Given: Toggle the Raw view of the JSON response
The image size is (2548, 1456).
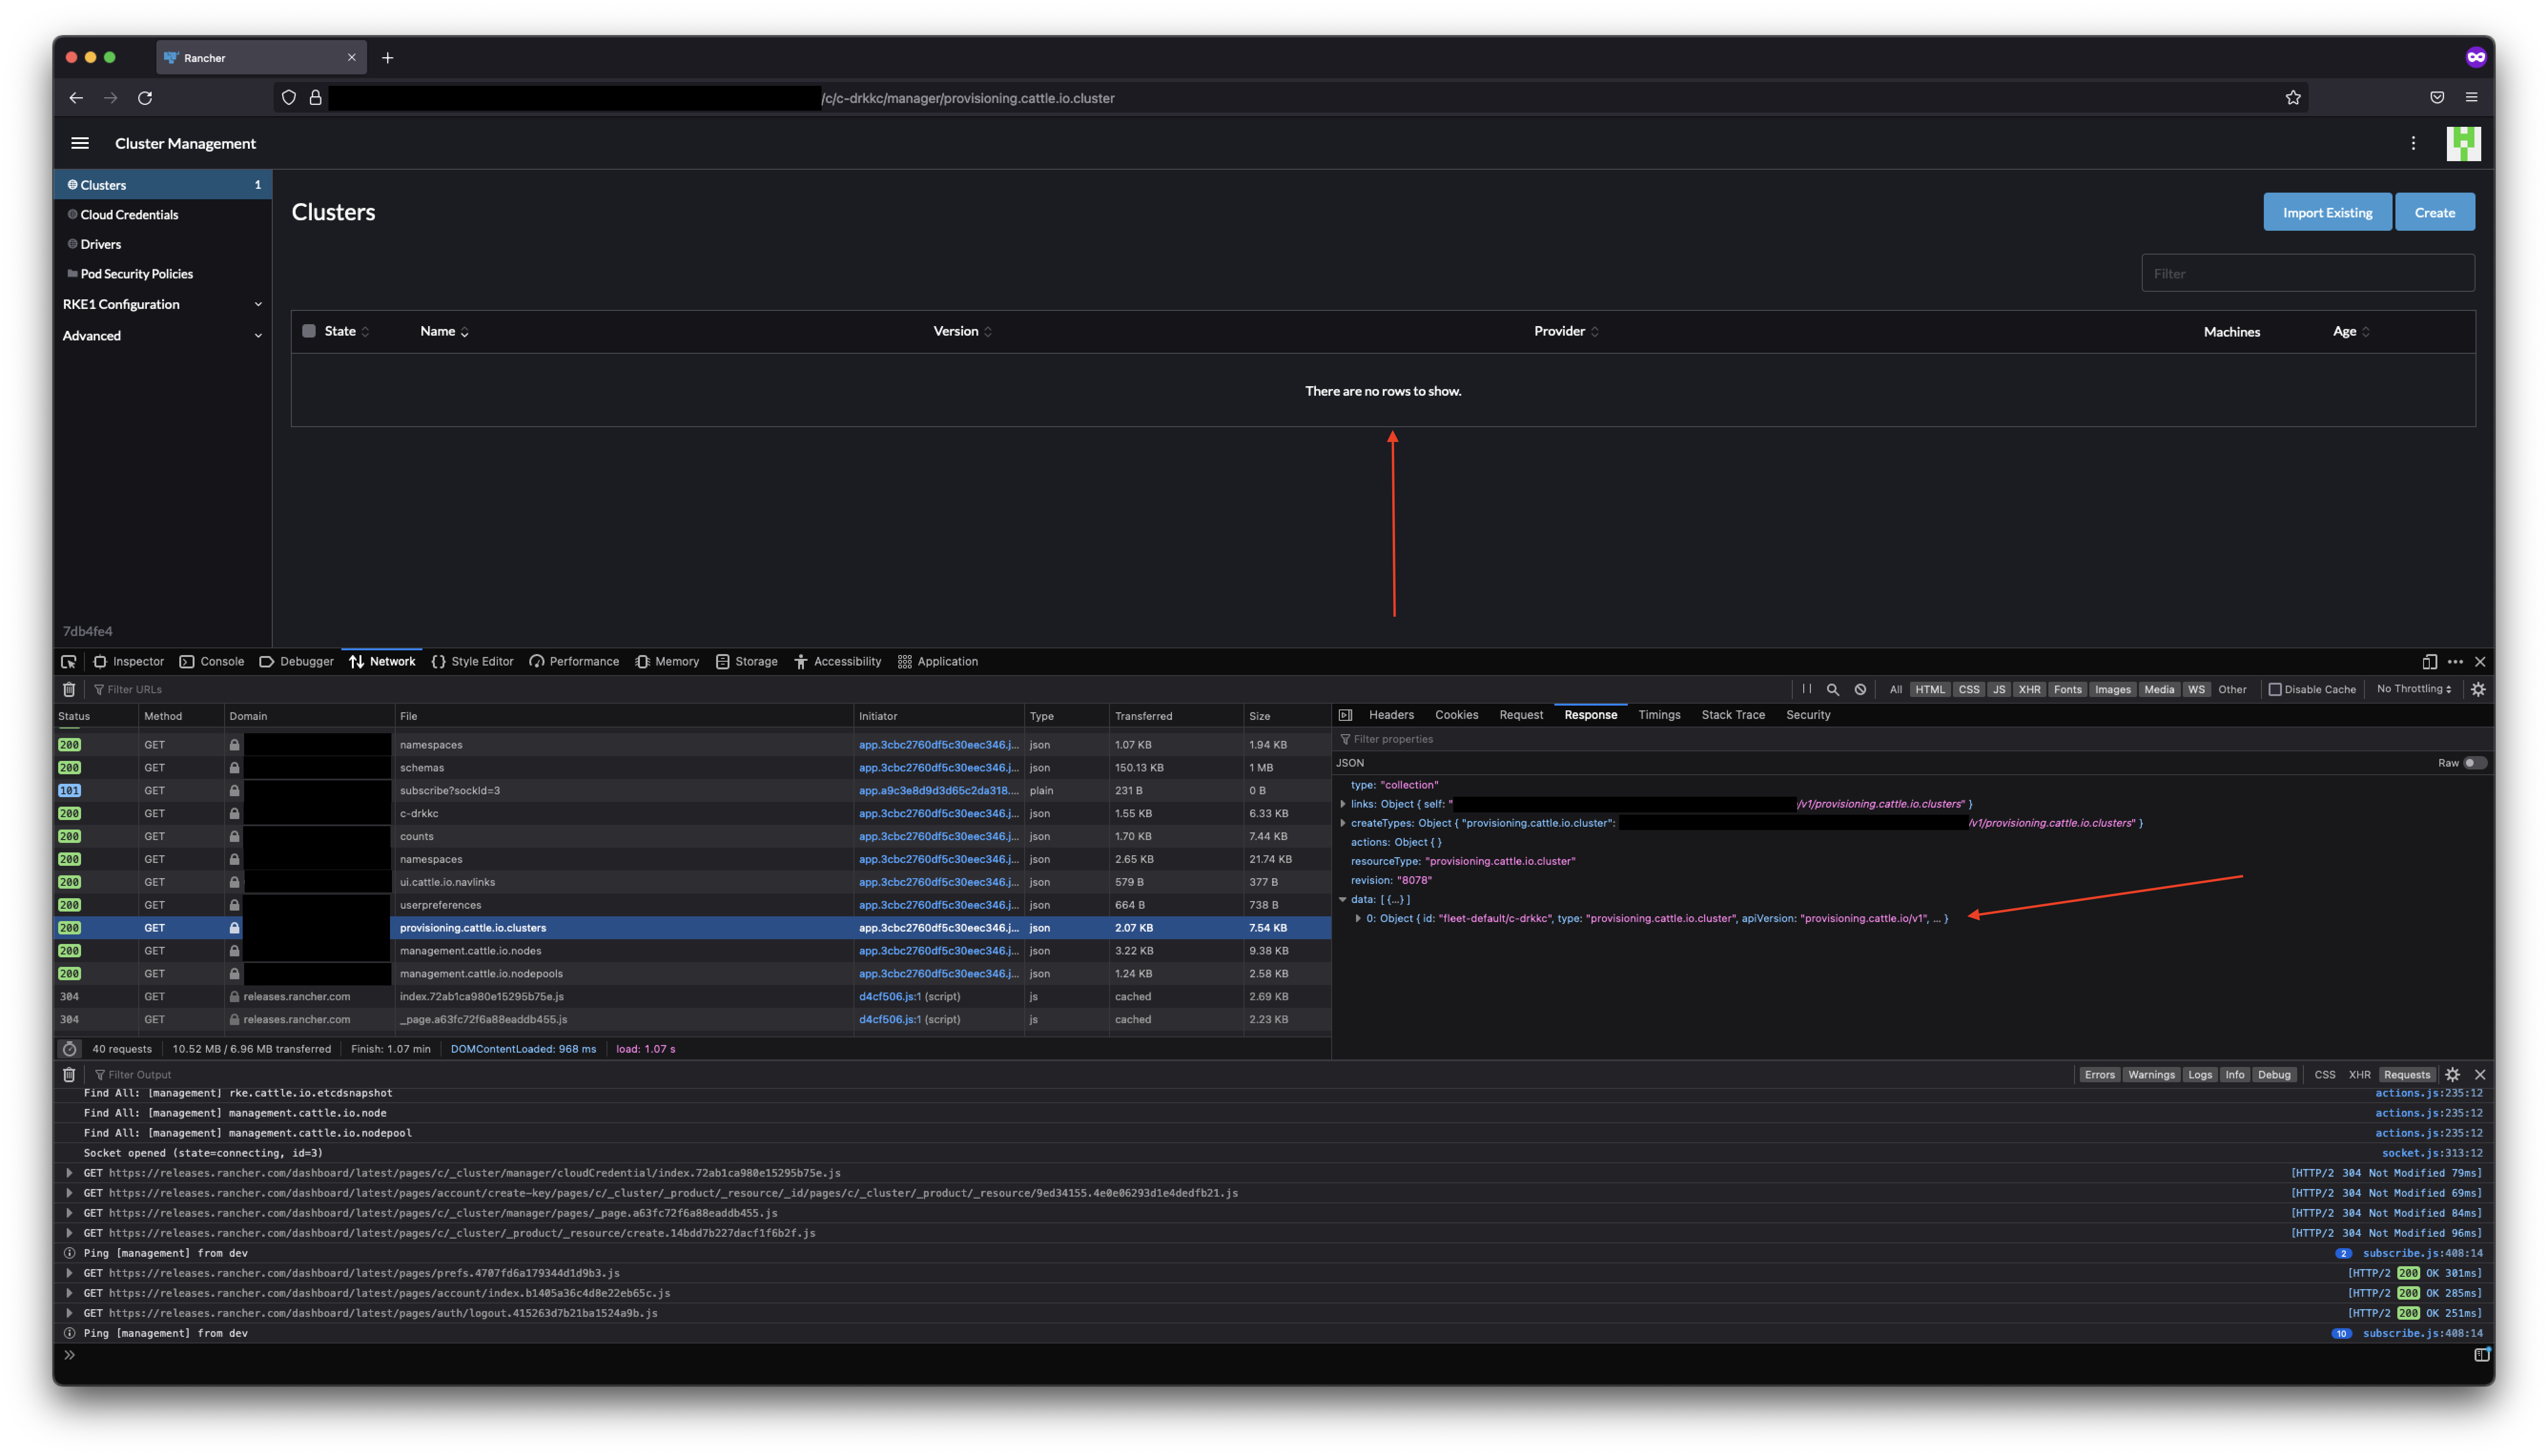Looking at the screenshot, I should (x=2474, y=762).
